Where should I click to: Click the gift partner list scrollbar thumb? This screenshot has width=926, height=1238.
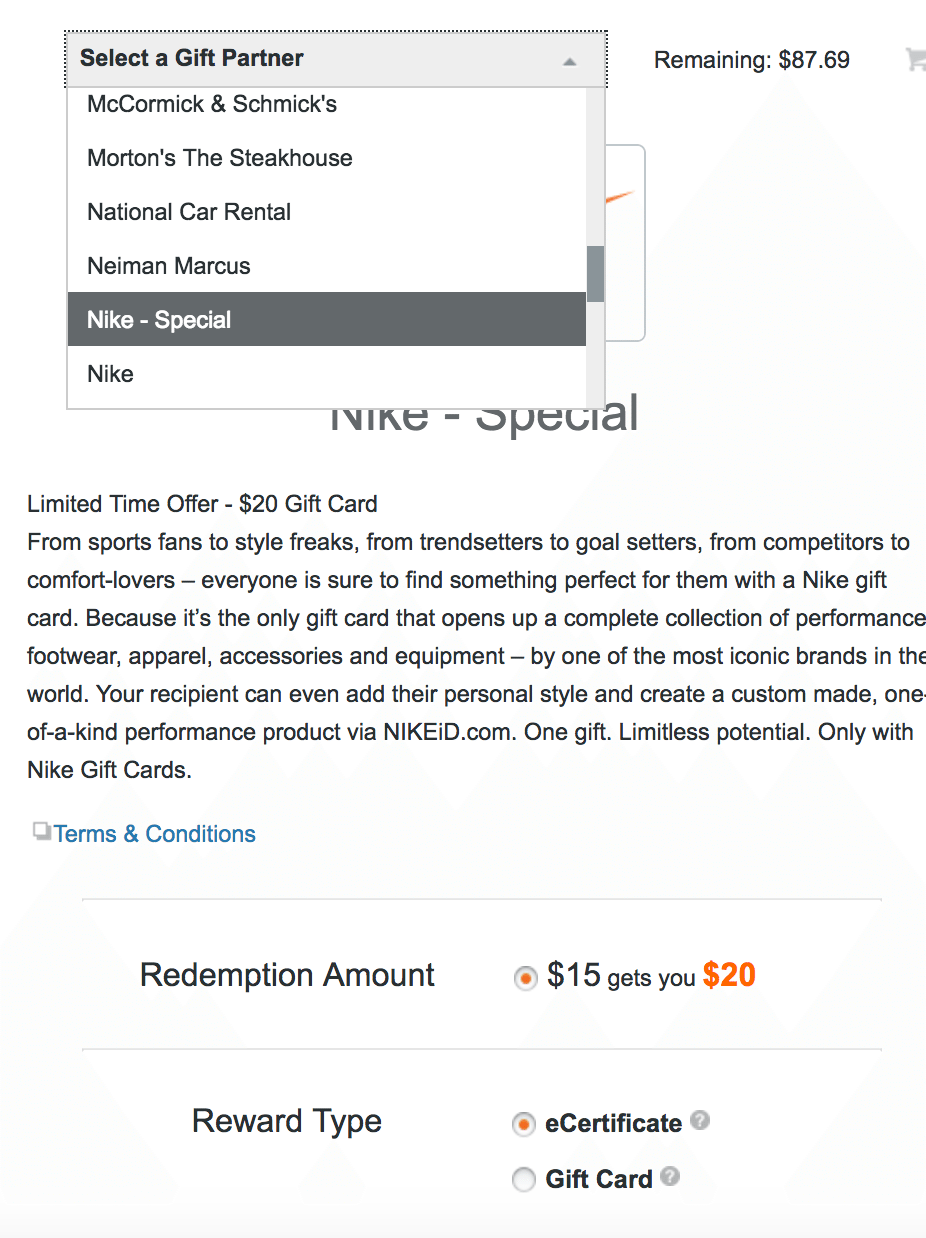[595, 273]
